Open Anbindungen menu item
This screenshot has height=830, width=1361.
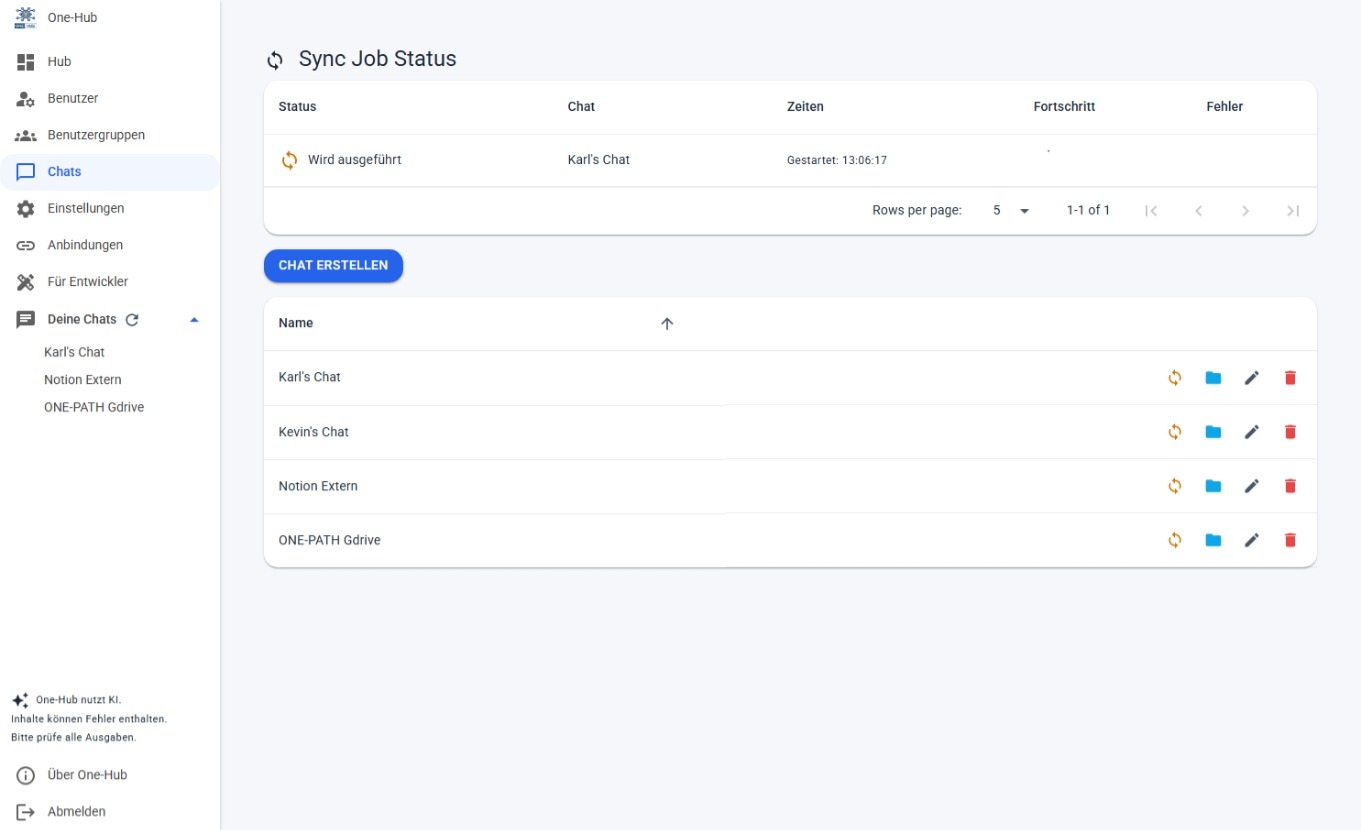coord(84,245)
